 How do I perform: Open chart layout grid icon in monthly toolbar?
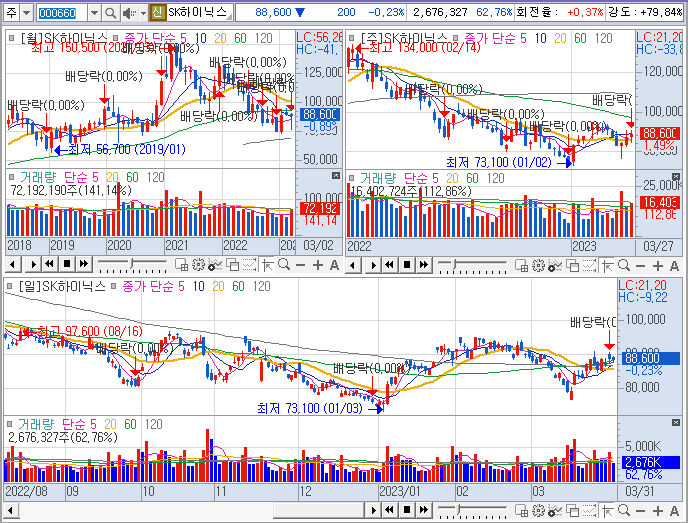click(x=181, y=265)
